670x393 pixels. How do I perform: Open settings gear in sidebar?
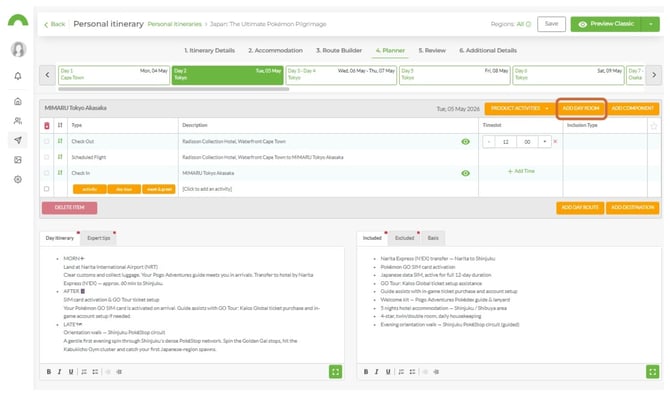tap(18, 179)
